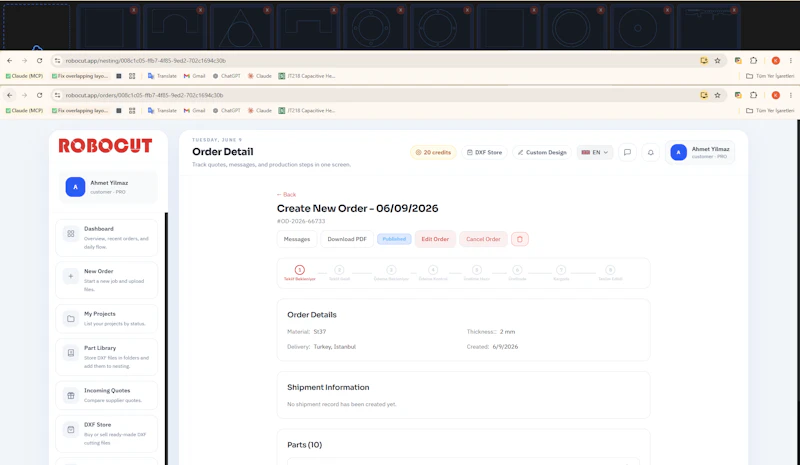Open Chrome three-dot menu in nesting browser bar

pyautogui.click(x=791, y=60)
